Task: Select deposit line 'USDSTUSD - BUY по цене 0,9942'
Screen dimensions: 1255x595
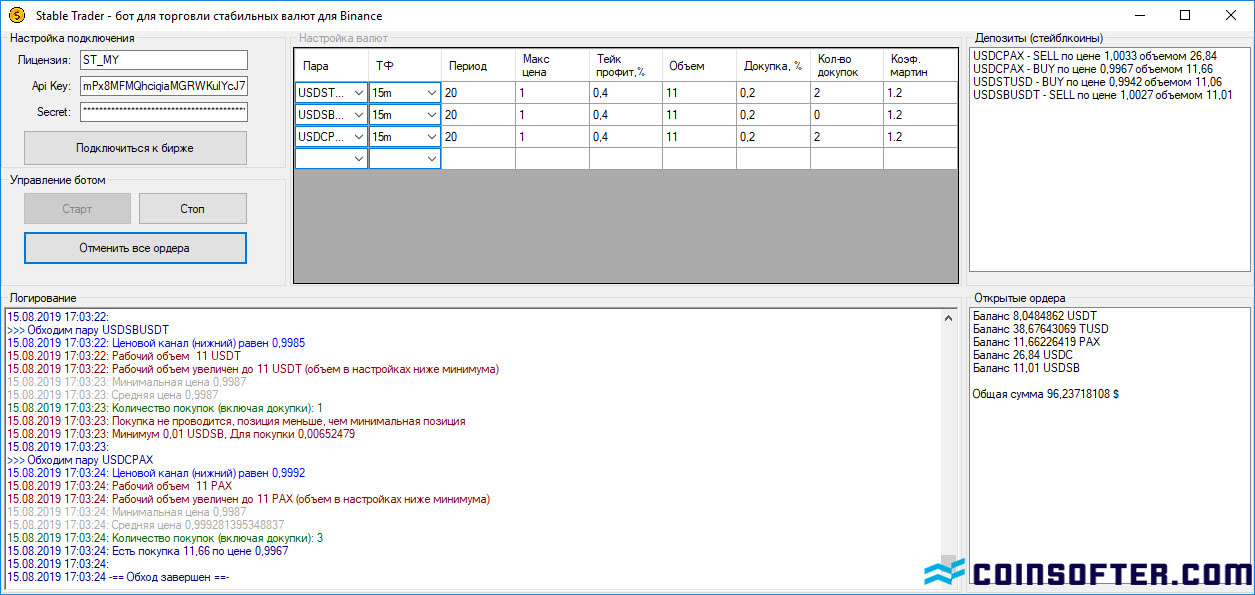Action: (x=1098, y=82)
